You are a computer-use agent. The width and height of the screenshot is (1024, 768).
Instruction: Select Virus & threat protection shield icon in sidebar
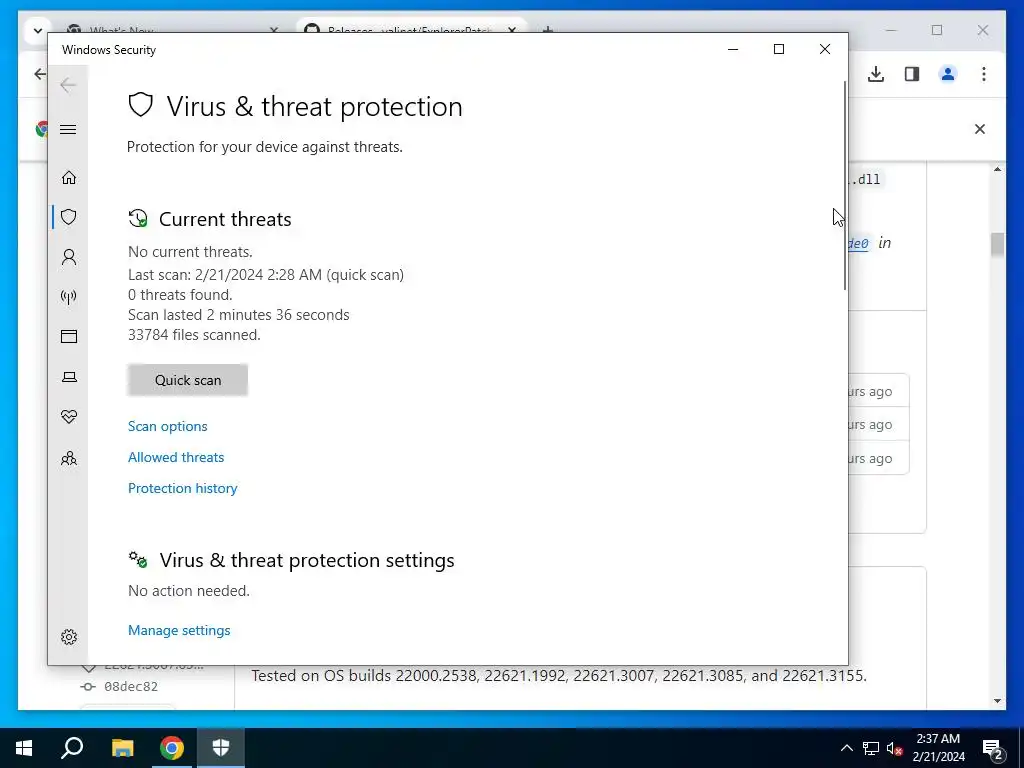pyautogui.click(x=69, y=217)
